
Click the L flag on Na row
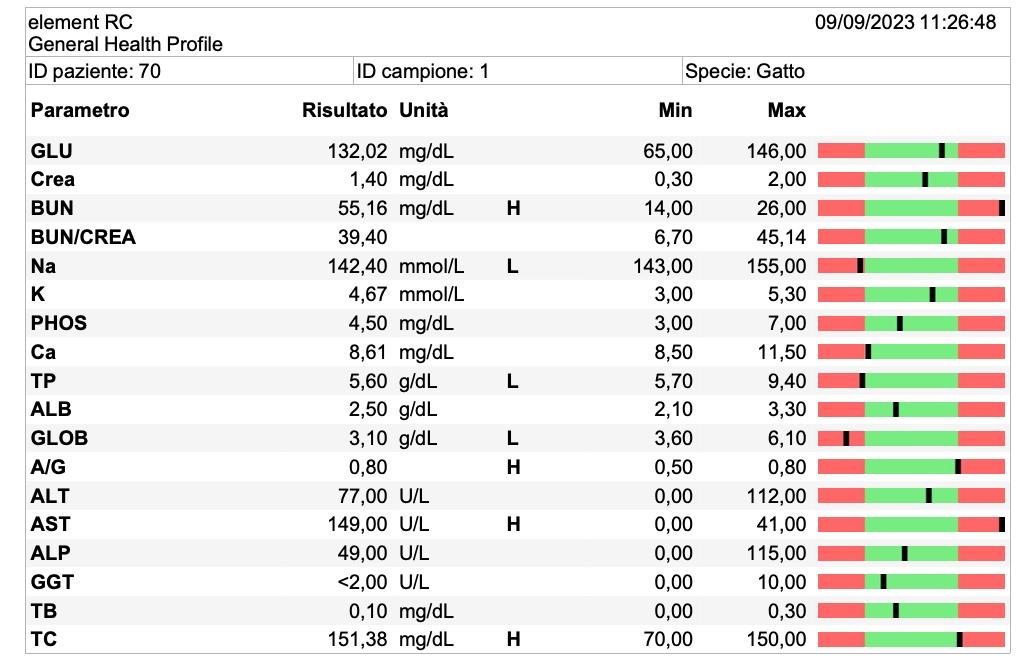(513, 266)
